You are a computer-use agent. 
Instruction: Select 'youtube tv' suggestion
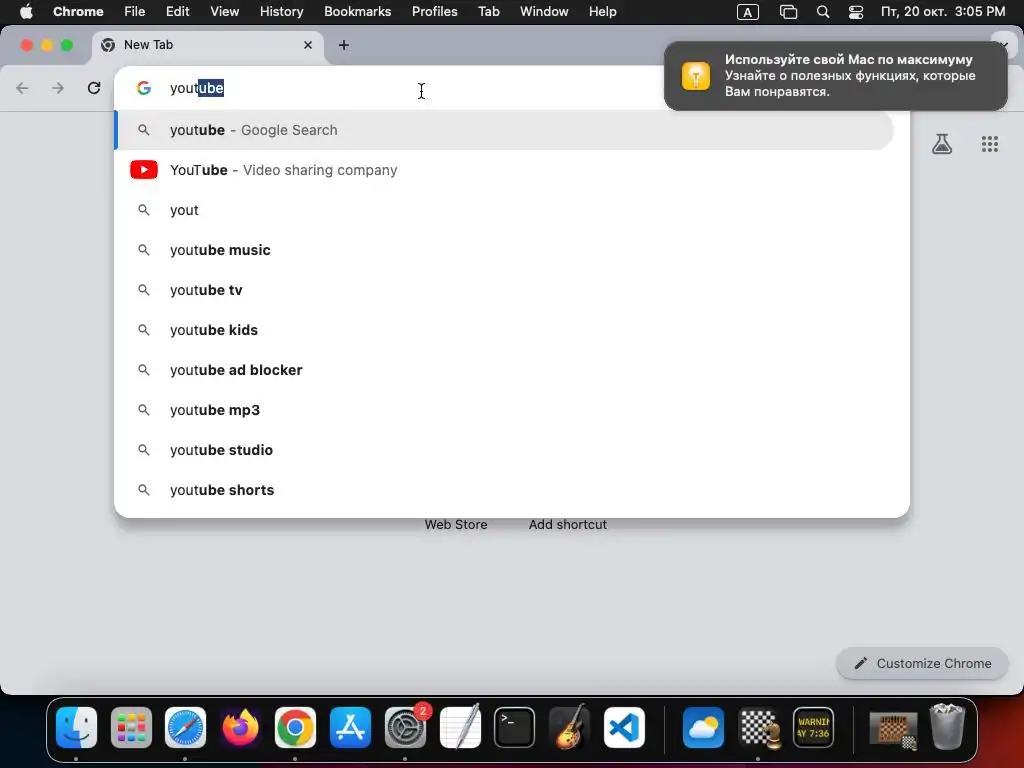504,290
